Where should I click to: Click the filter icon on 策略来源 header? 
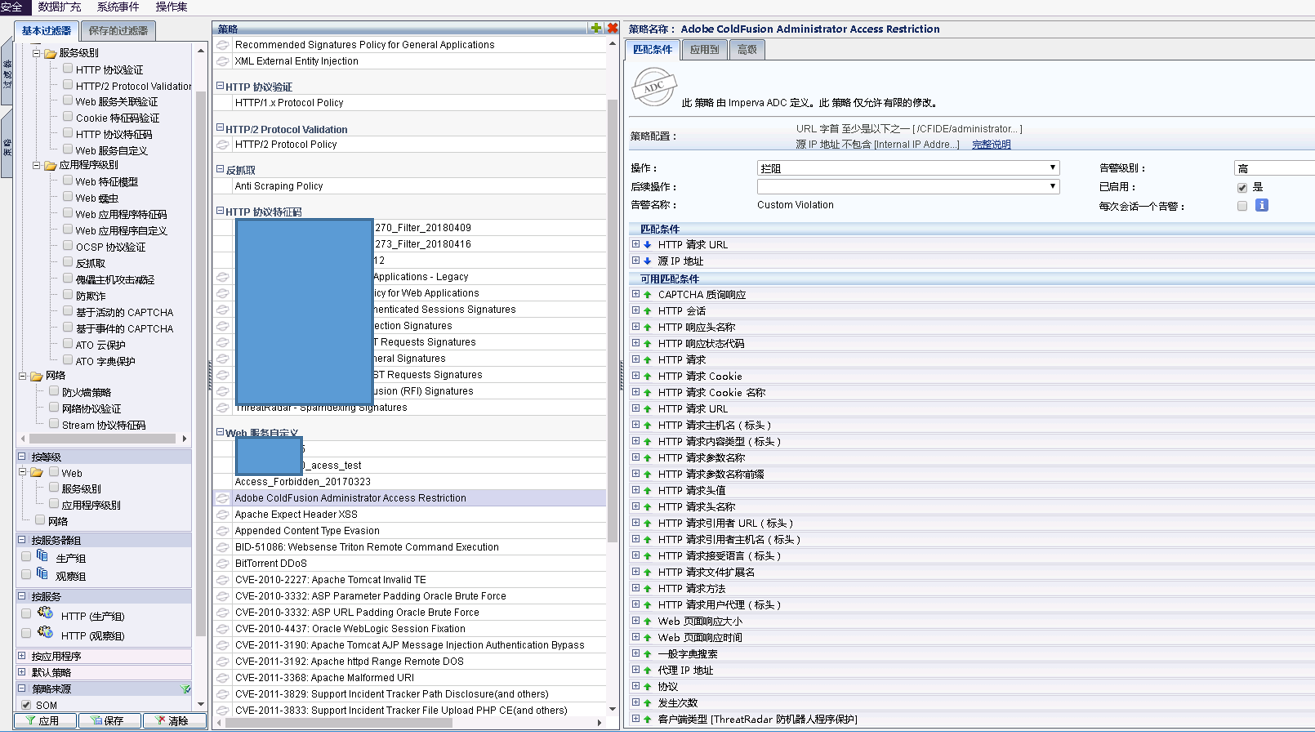[x=185, y=689]
